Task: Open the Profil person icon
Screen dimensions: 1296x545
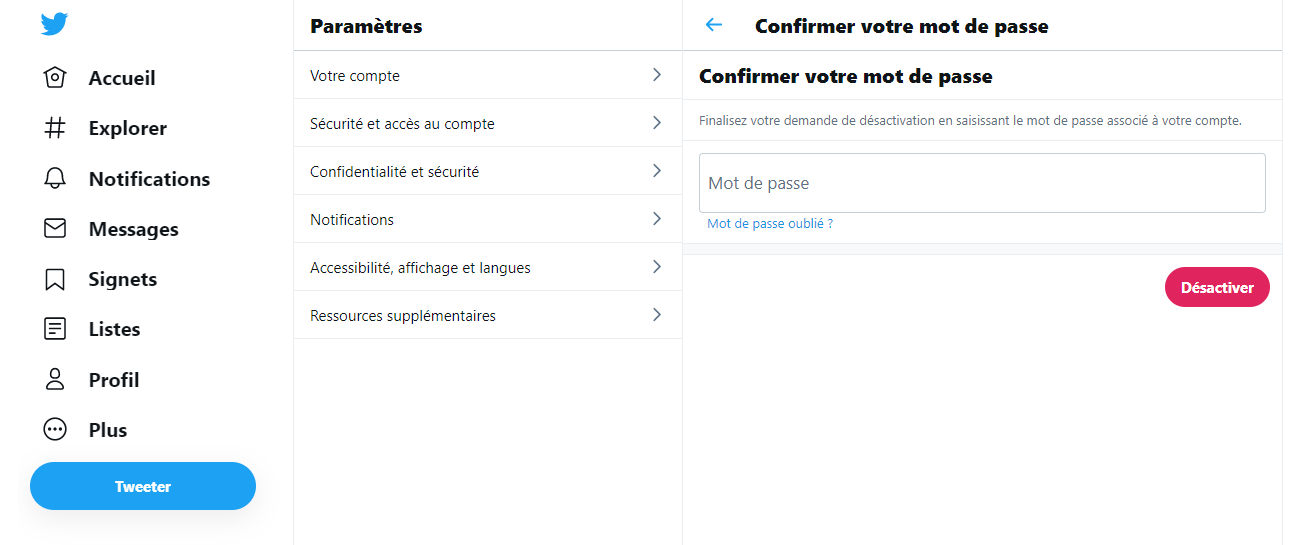Action: pyautogui.click(x=55, y=380)
